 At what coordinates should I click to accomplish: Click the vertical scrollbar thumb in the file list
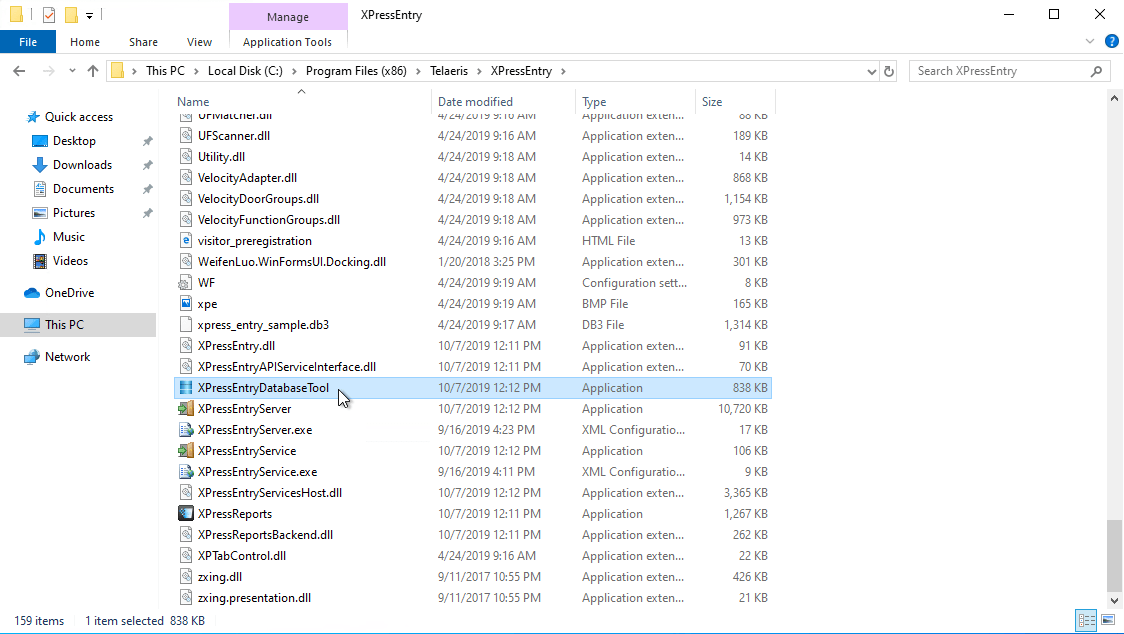click(1114, 555)
